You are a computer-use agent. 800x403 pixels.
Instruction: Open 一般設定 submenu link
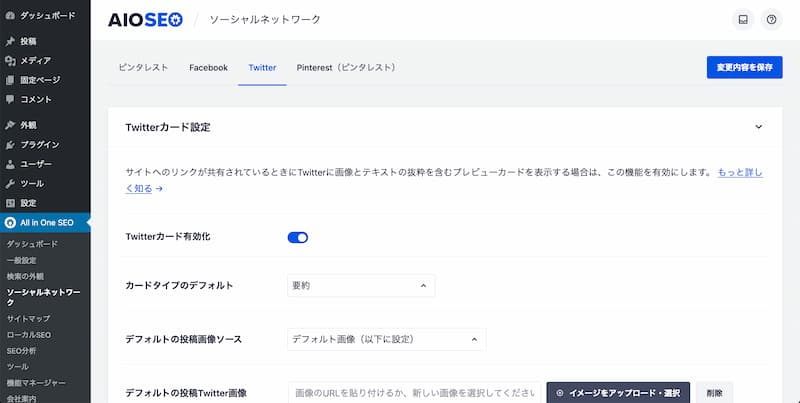pos(21,261)
